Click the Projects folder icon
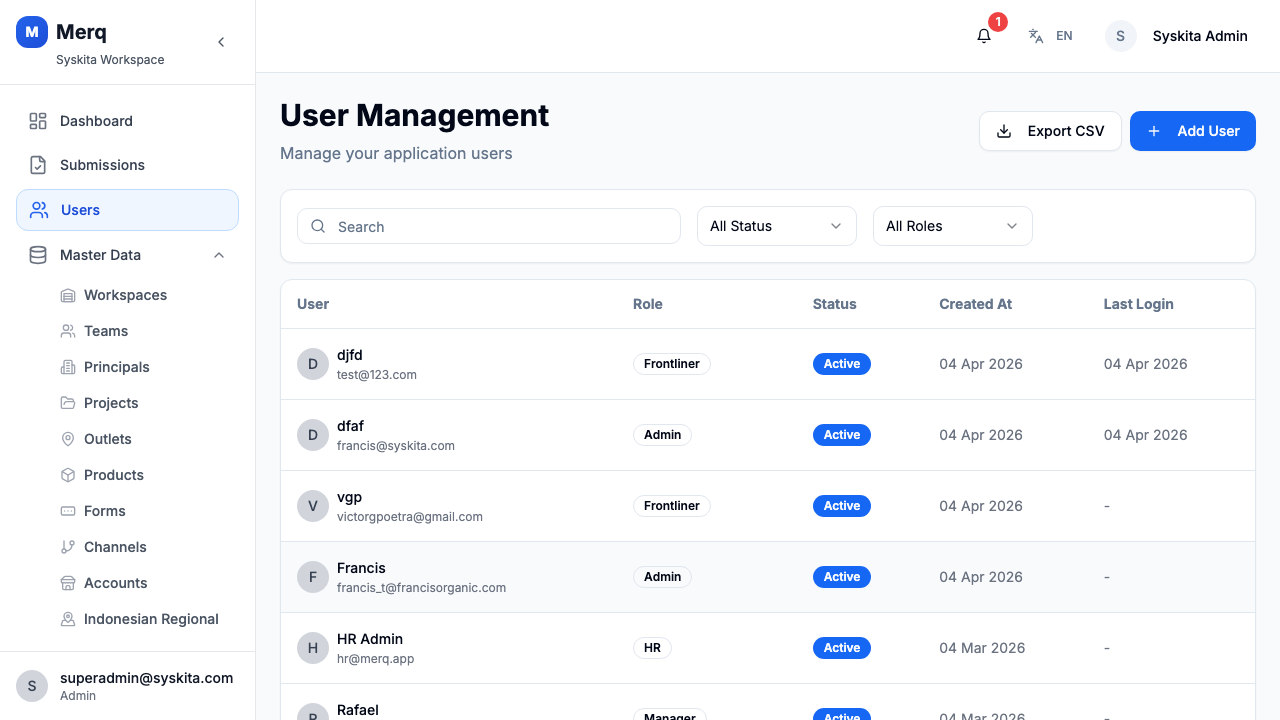The height and width of the screenshot is (720, 1280). (x=68, y=403)
